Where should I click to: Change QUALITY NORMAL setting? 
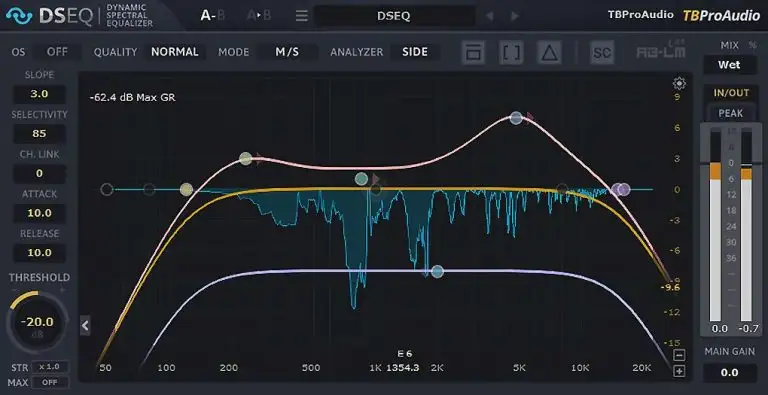point(175,52)
